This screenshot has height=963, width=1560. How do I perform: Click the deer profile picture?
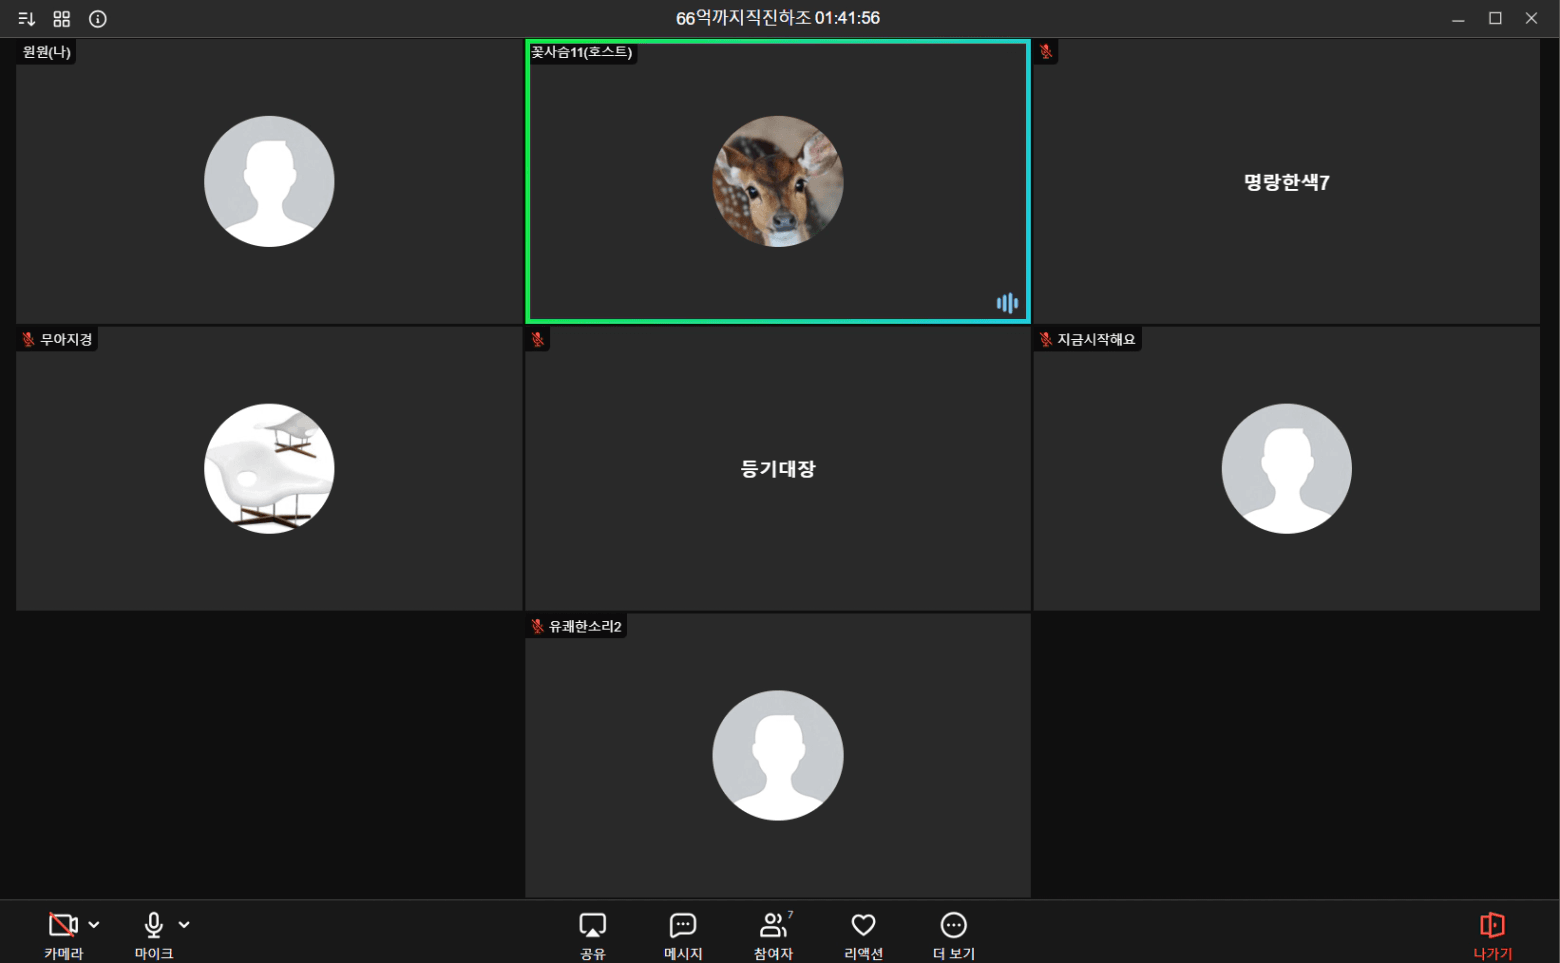778,181
